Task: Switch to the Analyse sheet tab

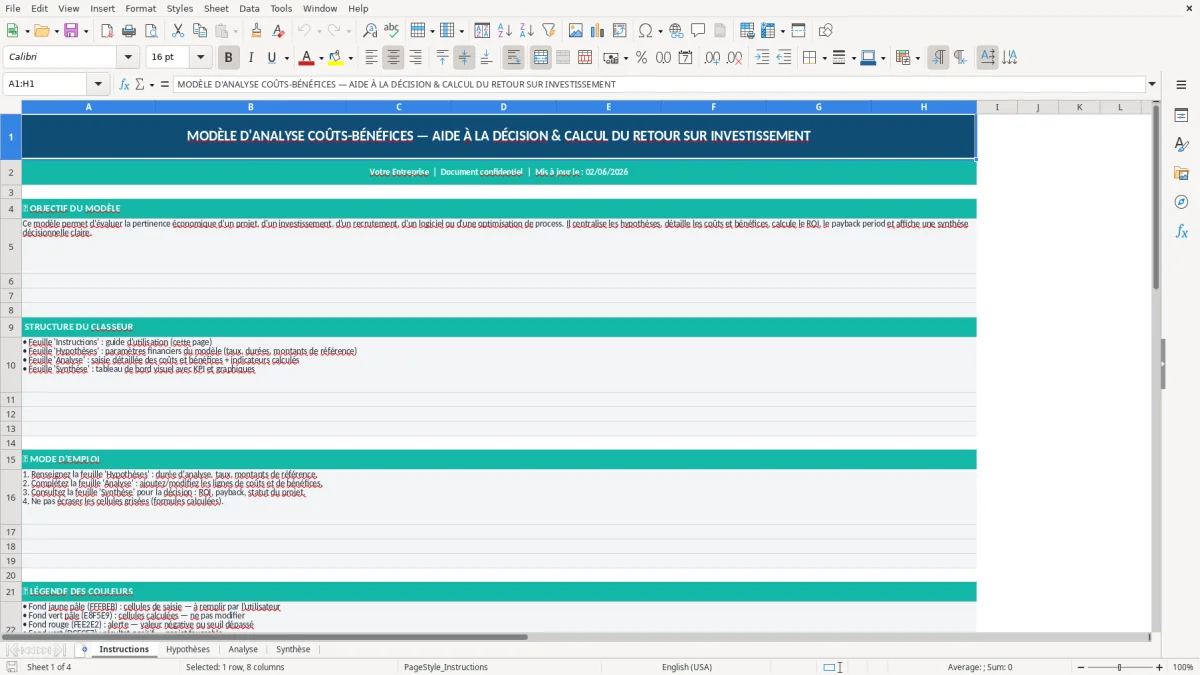Action: pos(243,649)
